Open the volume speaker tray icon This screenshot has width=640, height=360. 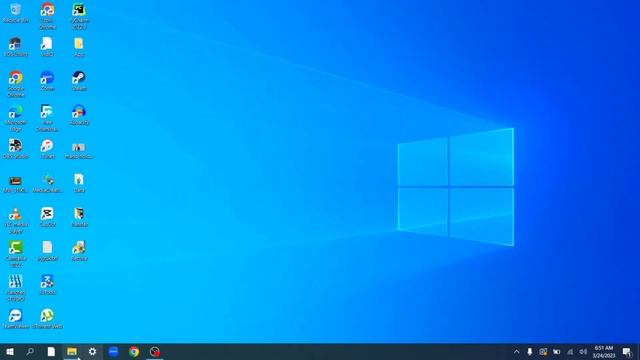pyautogui.click(x=583, y=352)
